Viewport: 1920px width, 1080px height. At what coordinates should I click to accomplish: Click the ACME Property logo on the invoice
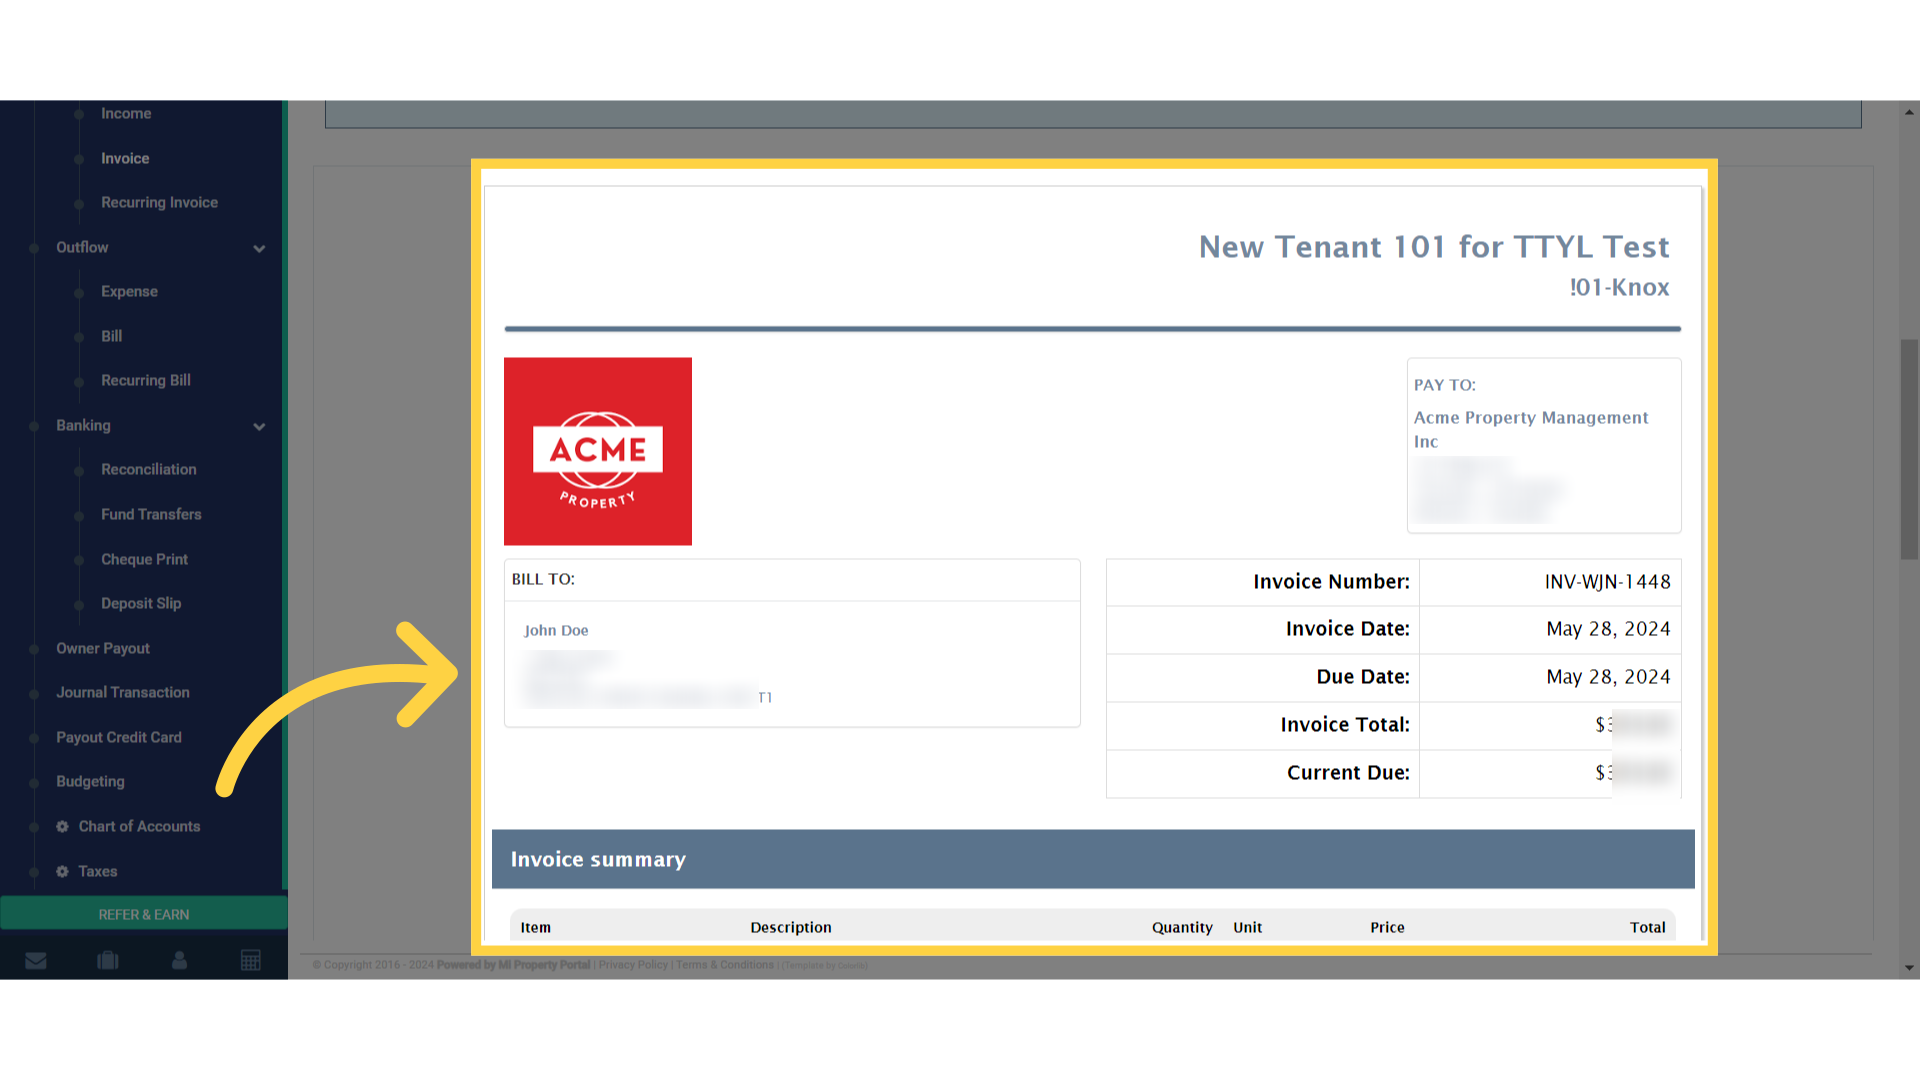click(x=597, y=451)
